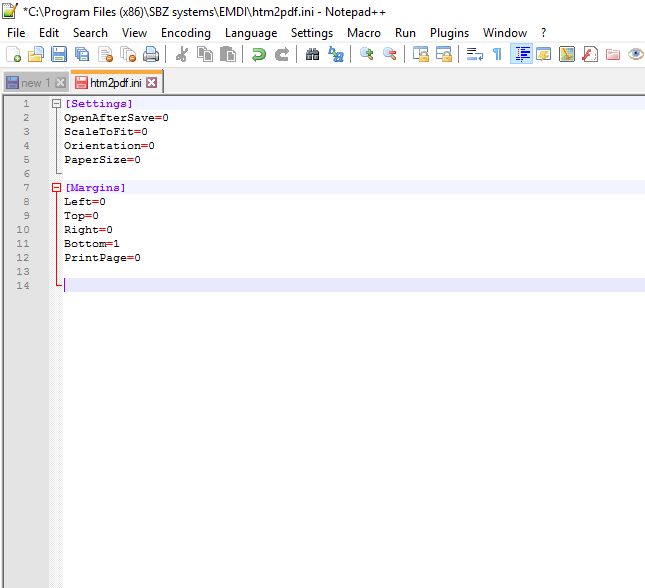The image size is (645, 588).
Task: Click the Close document toolbar icon
Action: pyautogui.click(x=105, y=54)
